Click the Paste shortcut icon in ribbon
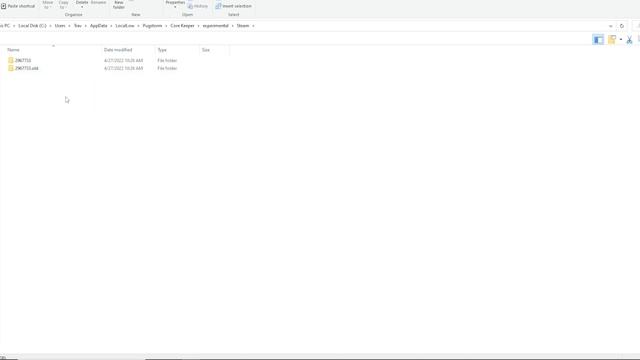640x360 pixels. pyautogui.click(x=4, y=6)
